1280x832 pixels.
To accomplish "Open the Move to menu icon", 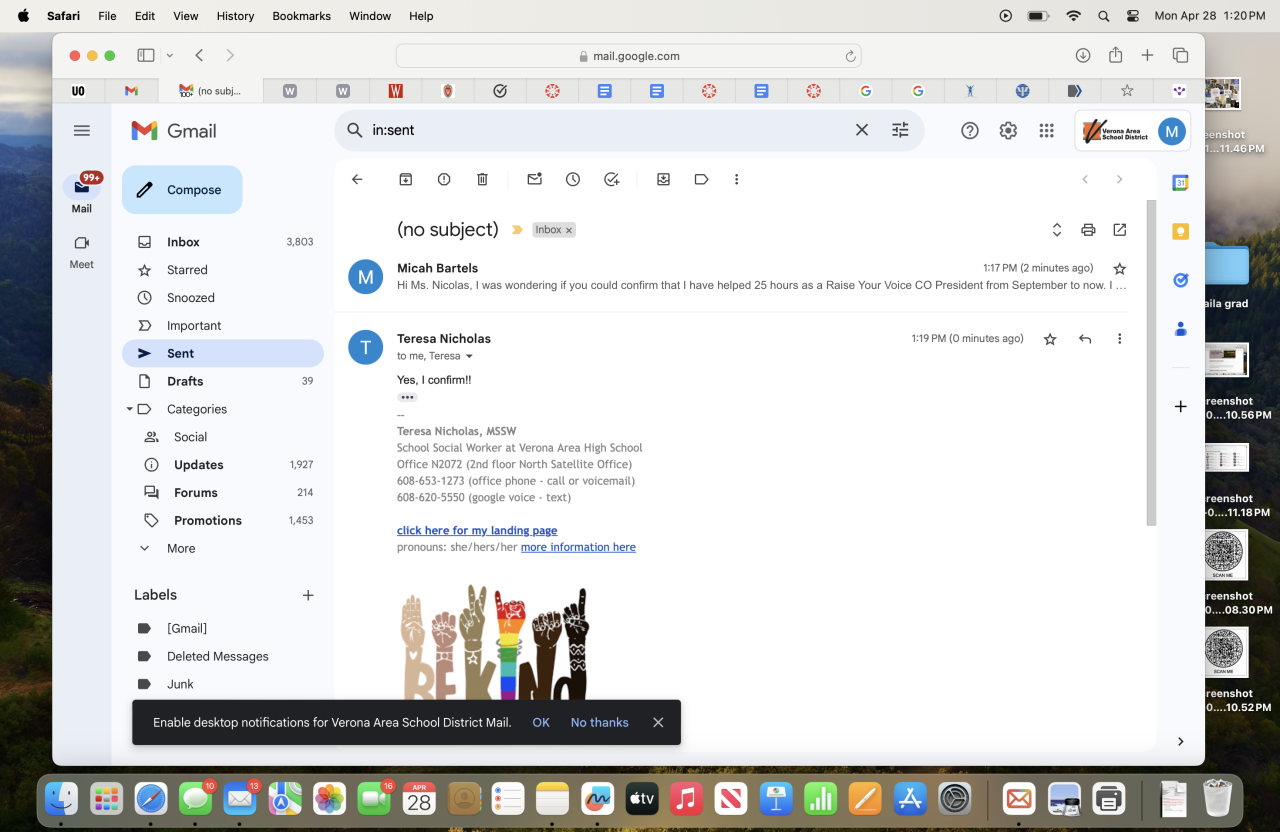I will [663, 180].
